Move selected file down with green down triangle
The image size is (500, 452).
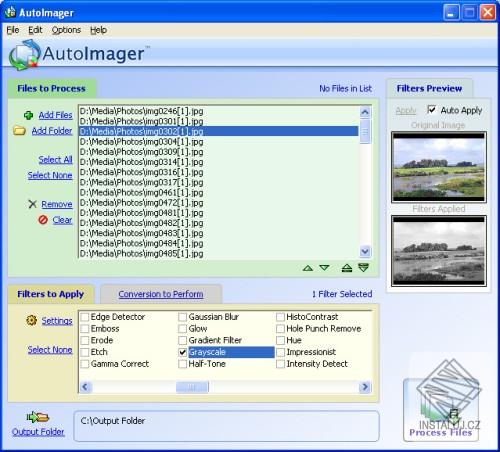coord(324,268)
